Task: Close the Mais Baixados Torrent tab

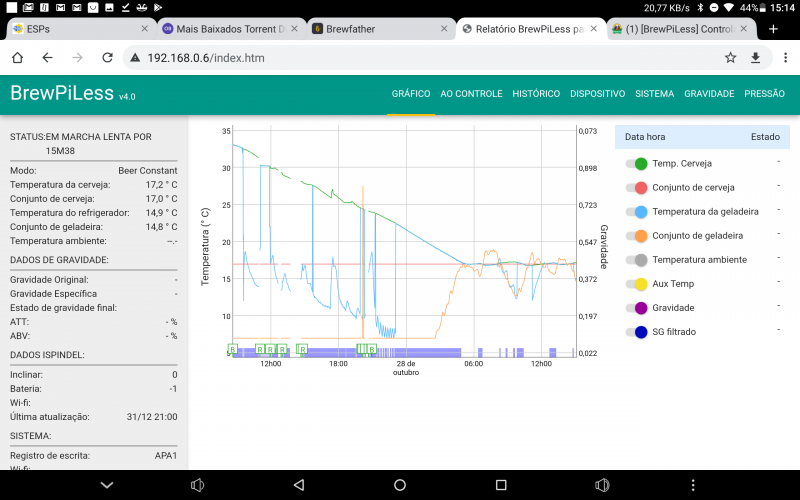Action: point(294,29)
